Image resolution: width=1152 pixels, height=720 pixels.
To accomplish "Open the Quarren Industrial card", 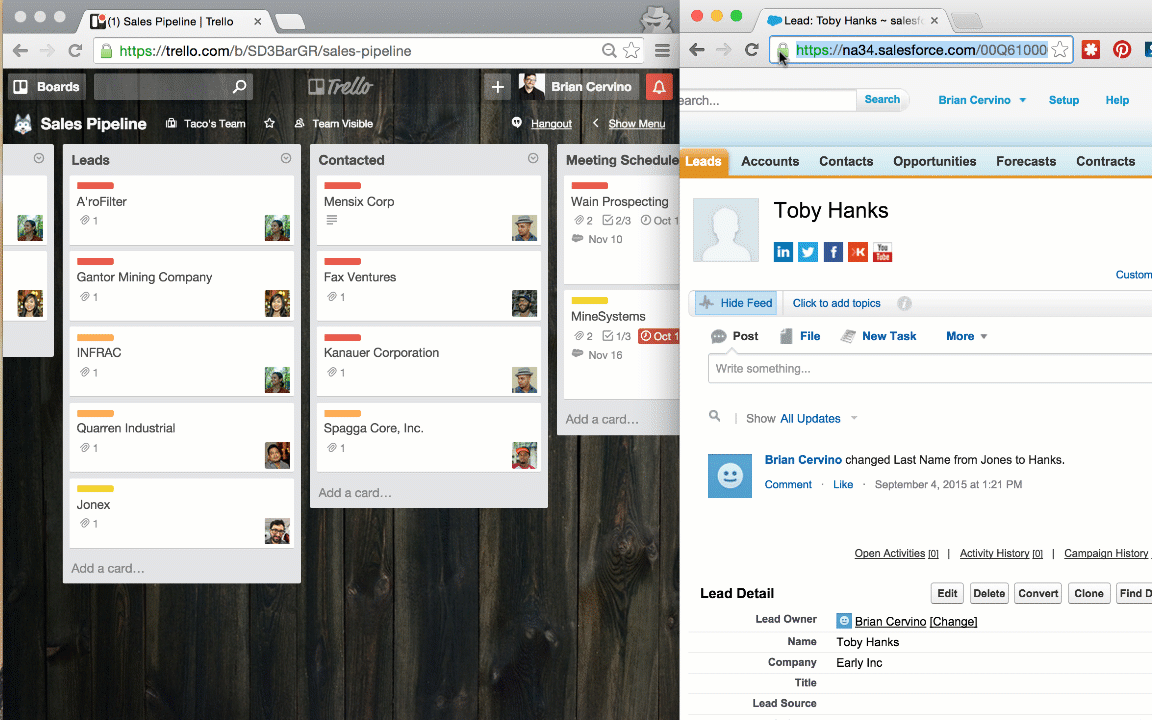I will (181, 436).
